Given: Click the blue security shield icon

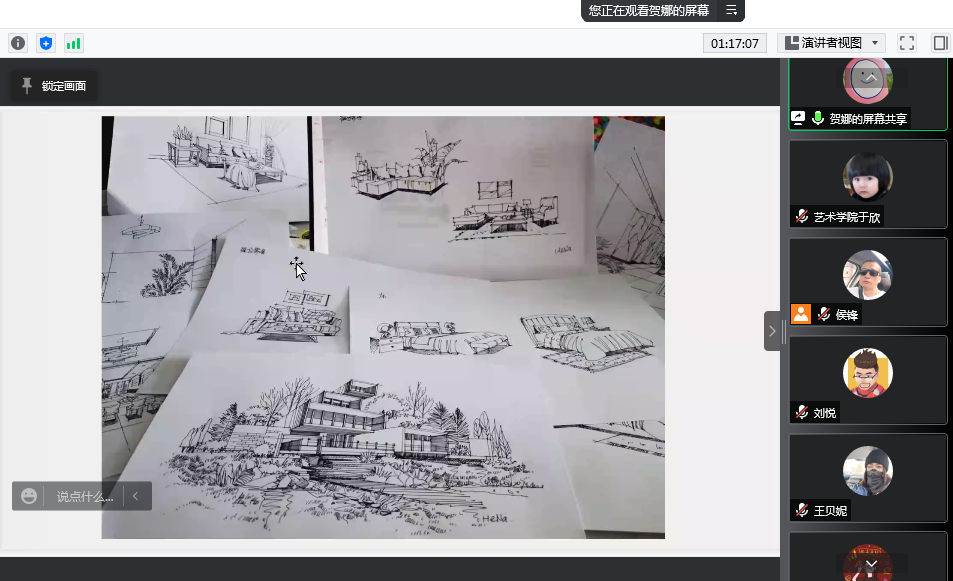Looking at the screenshot, I should coord(46,43).
